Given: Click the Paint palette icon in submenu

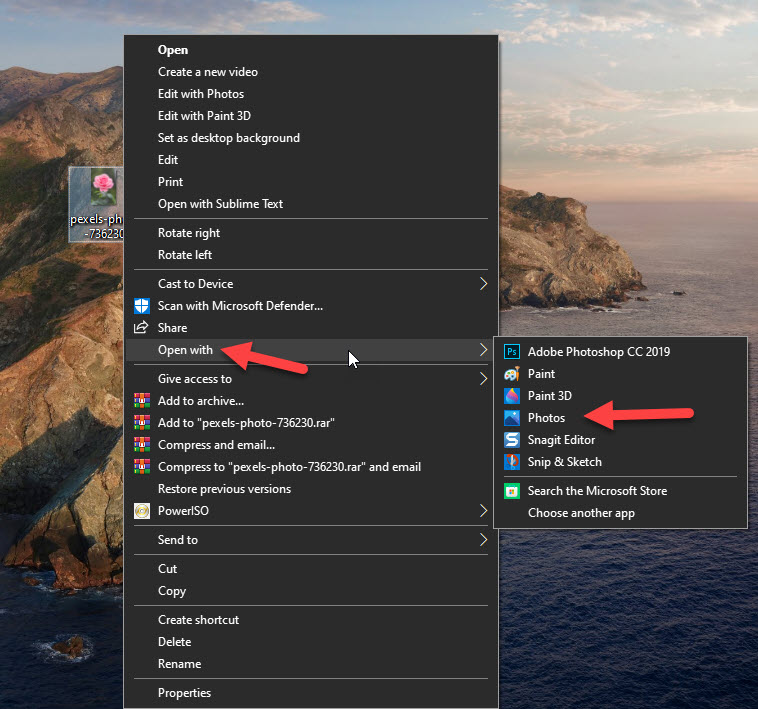Looking at the screenshot, I should (x=512, y=374).
